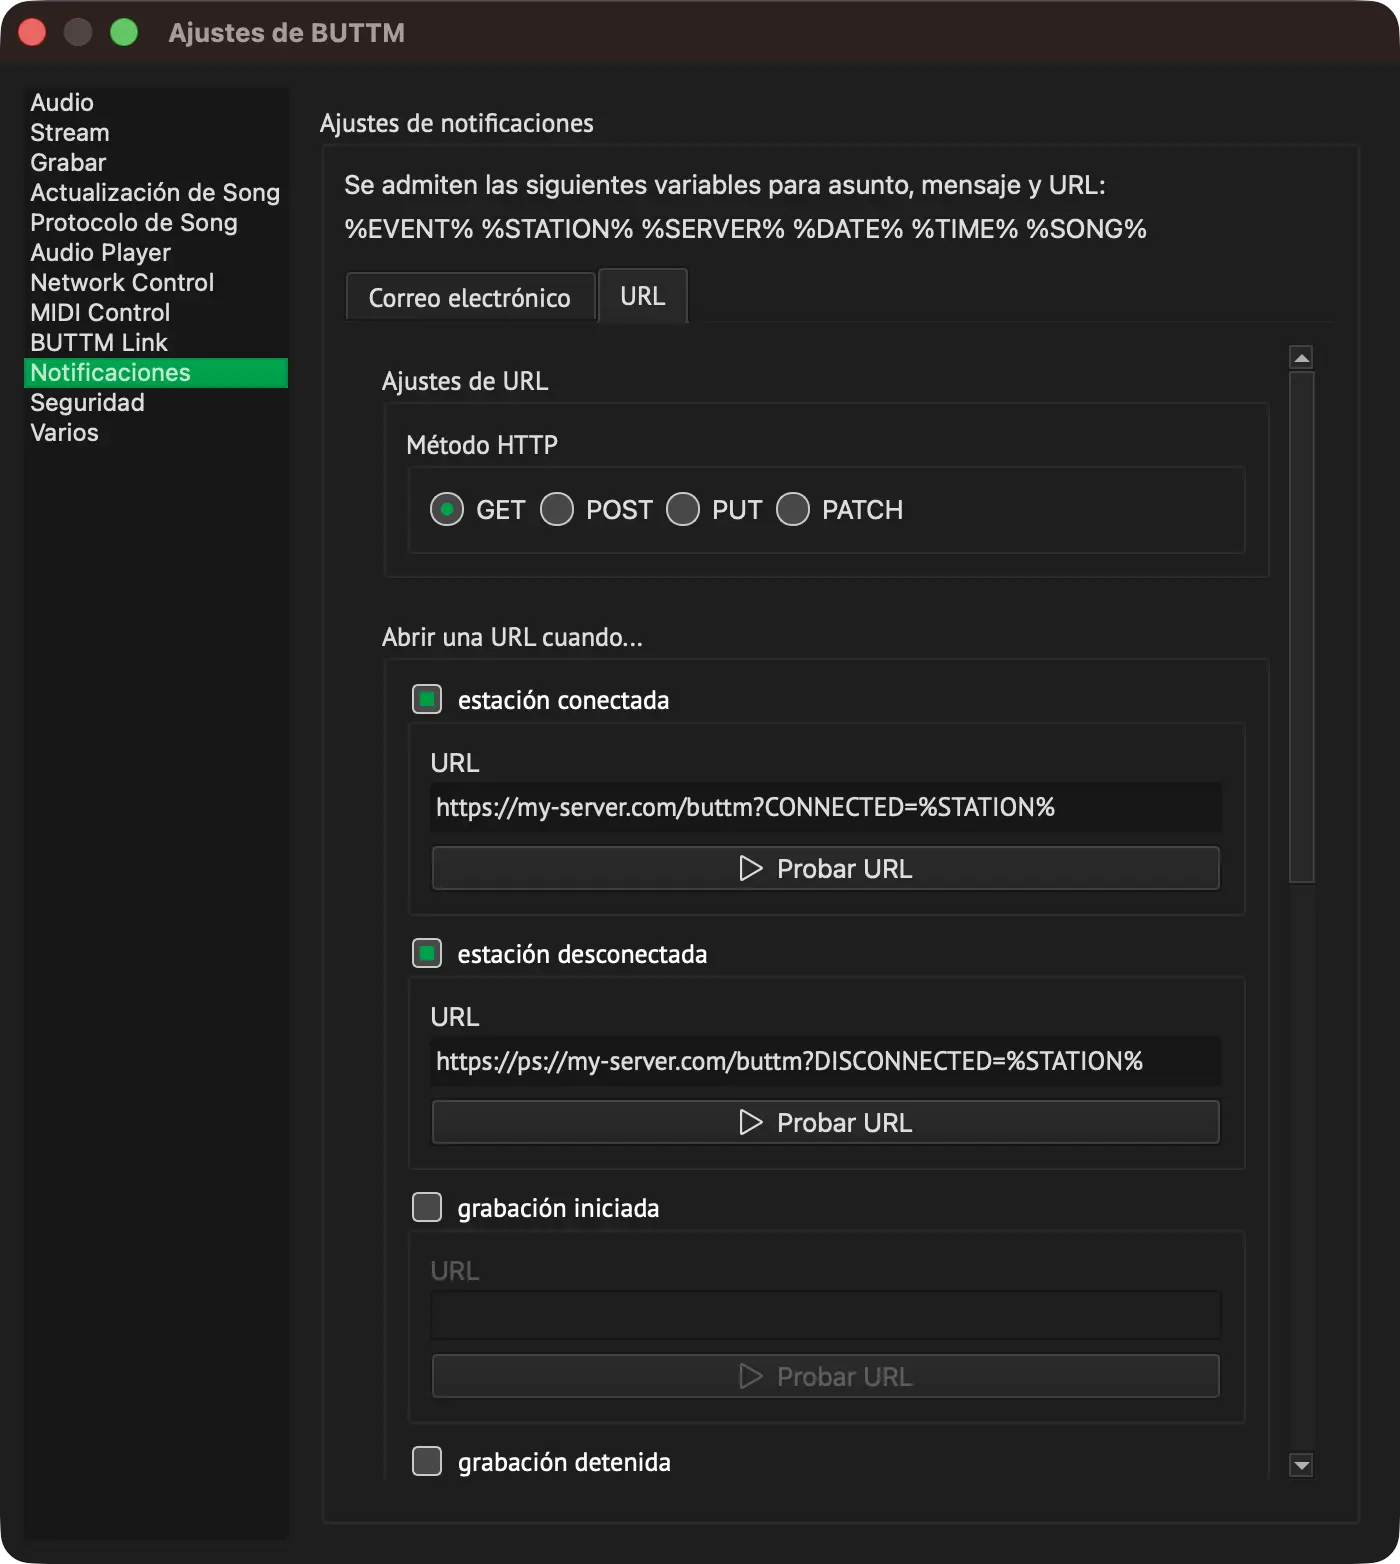Click Probar URL for estación conectada
1400x1564 pixels.
826,868
